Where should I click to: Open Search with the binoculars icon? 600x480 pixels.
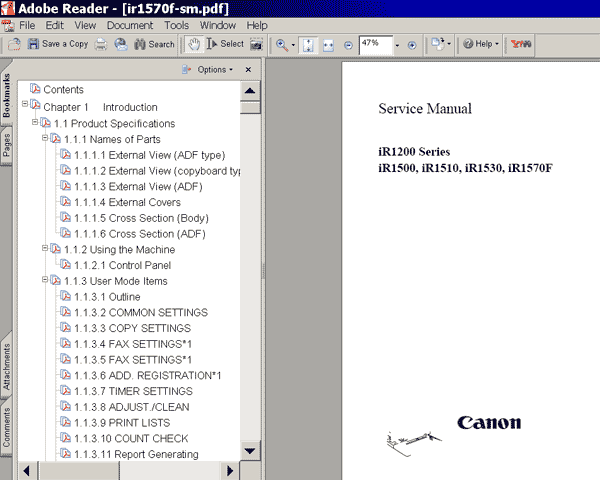[140, 44]
